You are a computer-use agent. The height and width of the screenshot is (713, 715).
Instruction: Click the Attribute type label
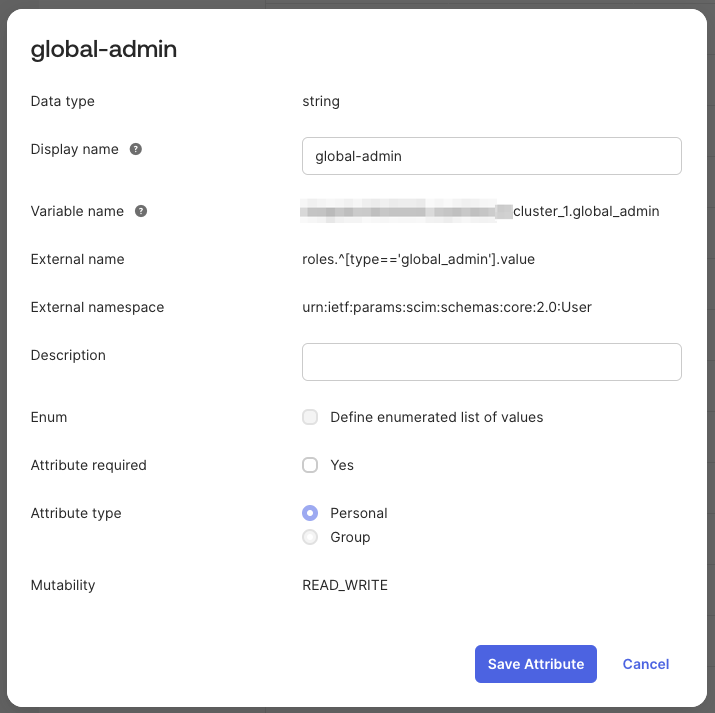tap(76, 513)
